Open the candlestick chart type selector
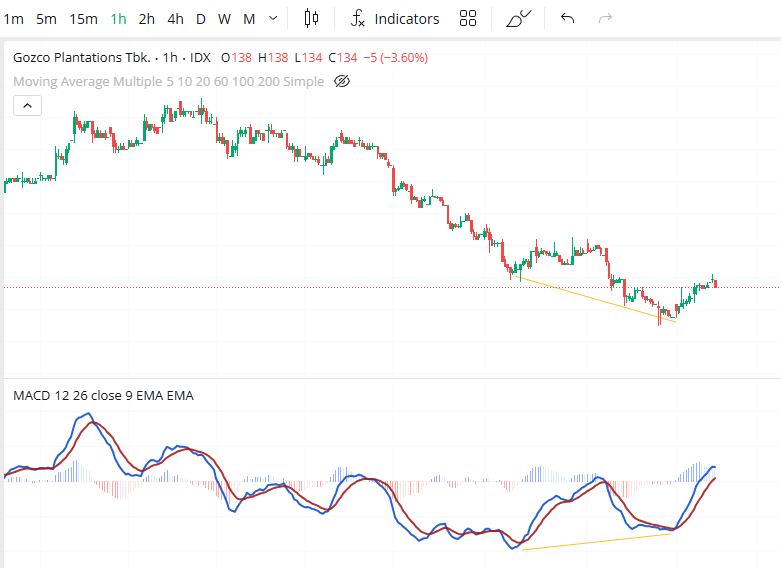The image size is (781, 568). (311, 18)
